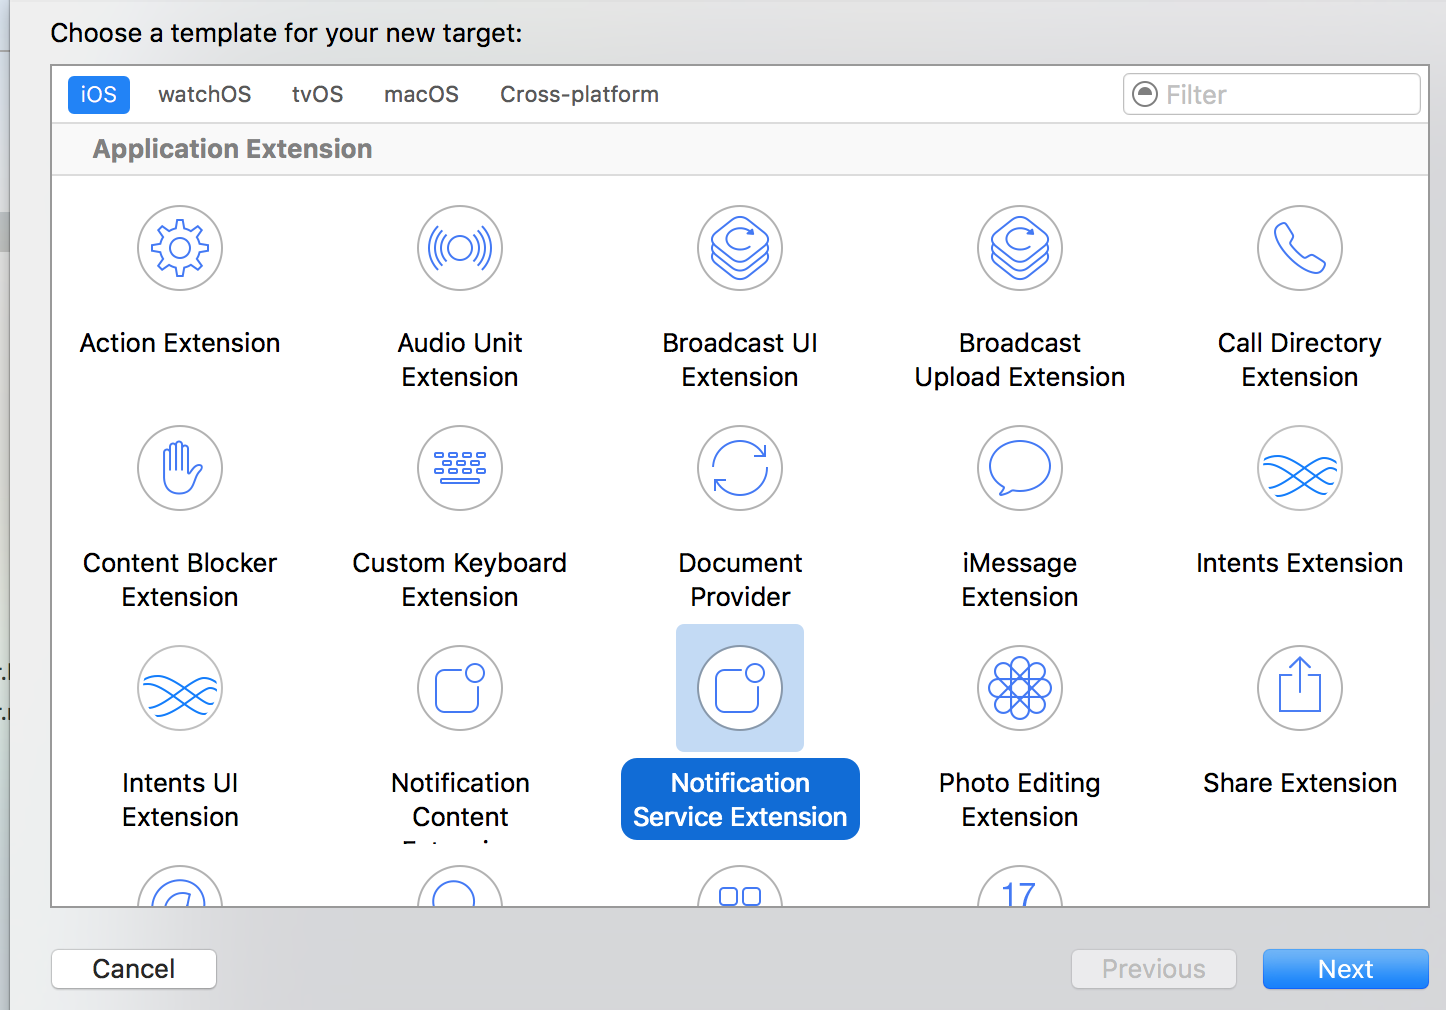Pick the Document Provider sync icon
Viewport: 1446px width, 1010px height.
(740, 468)
